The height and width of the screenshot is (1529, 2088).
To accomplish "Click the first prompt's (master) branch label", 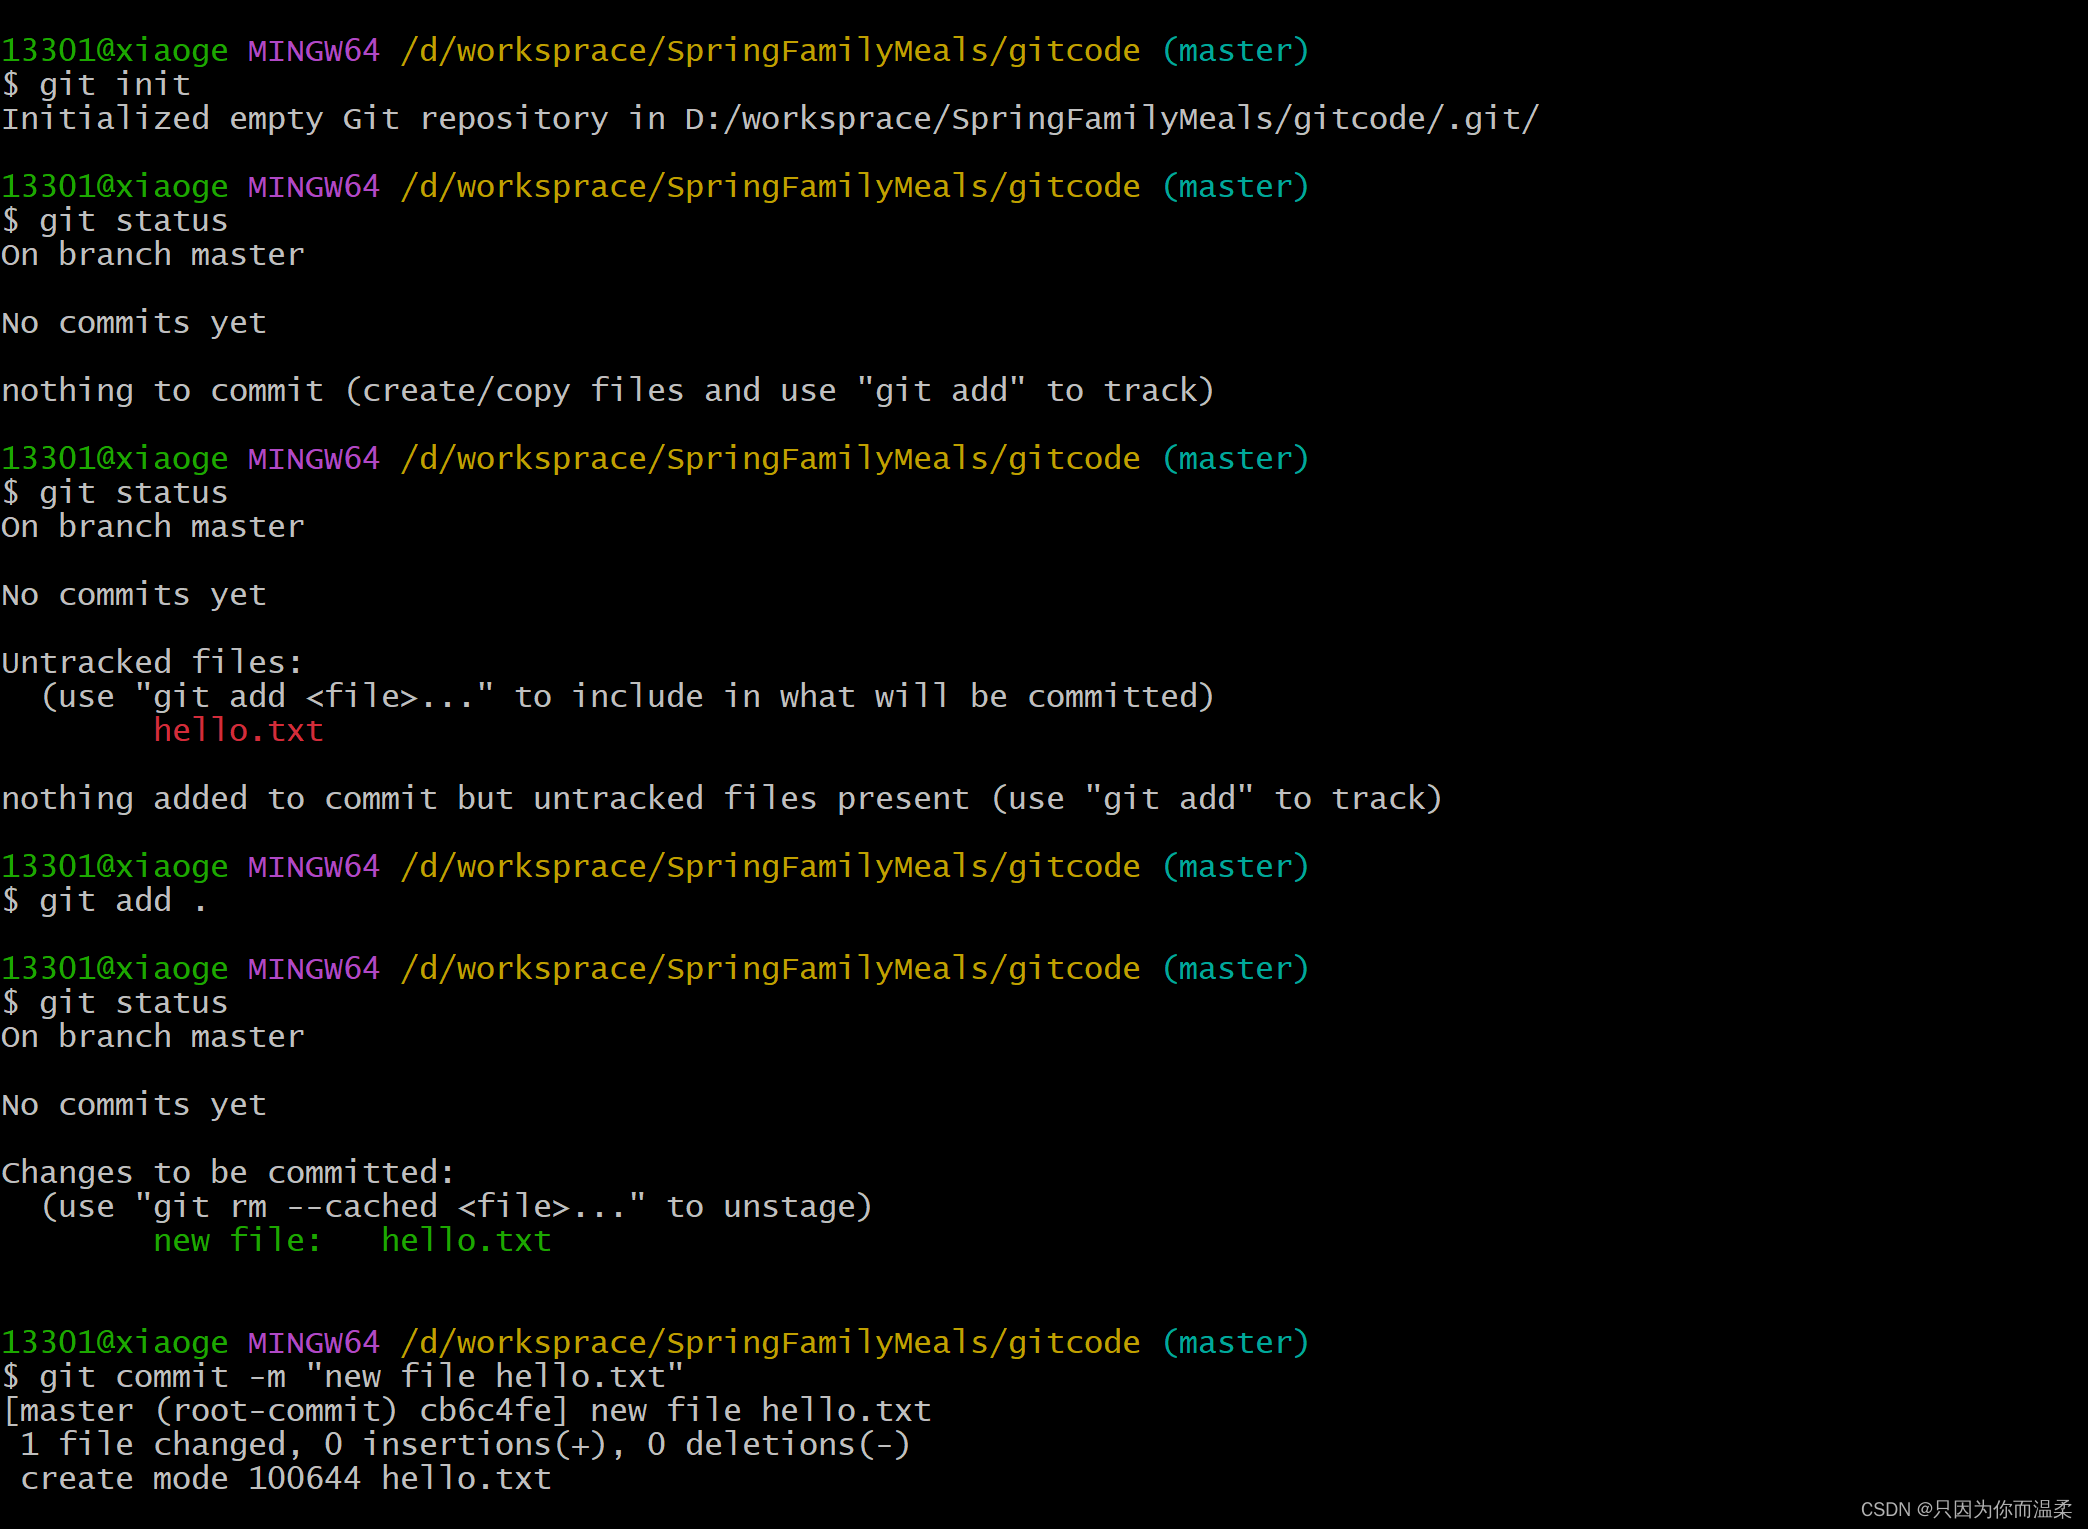I will [1235, 51].
